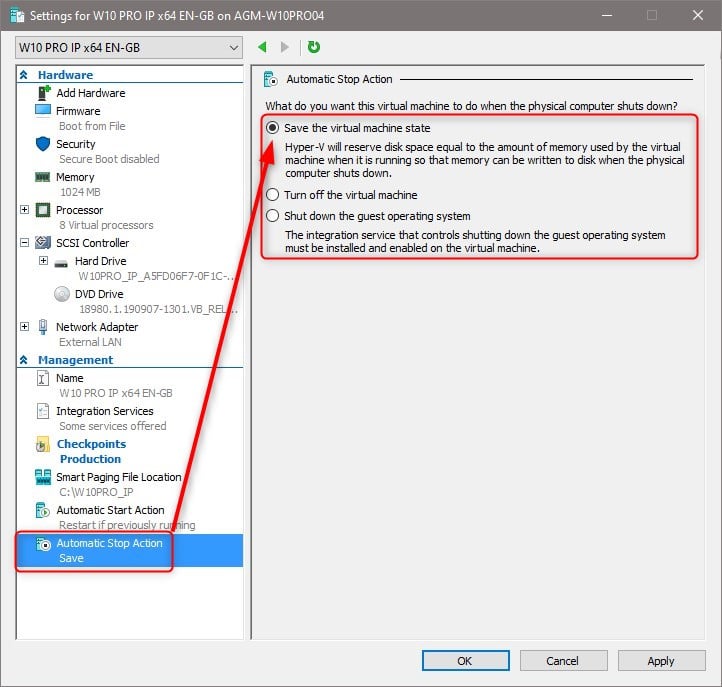Click the Security shield icon
722x687 pixels.
(43, 144)
